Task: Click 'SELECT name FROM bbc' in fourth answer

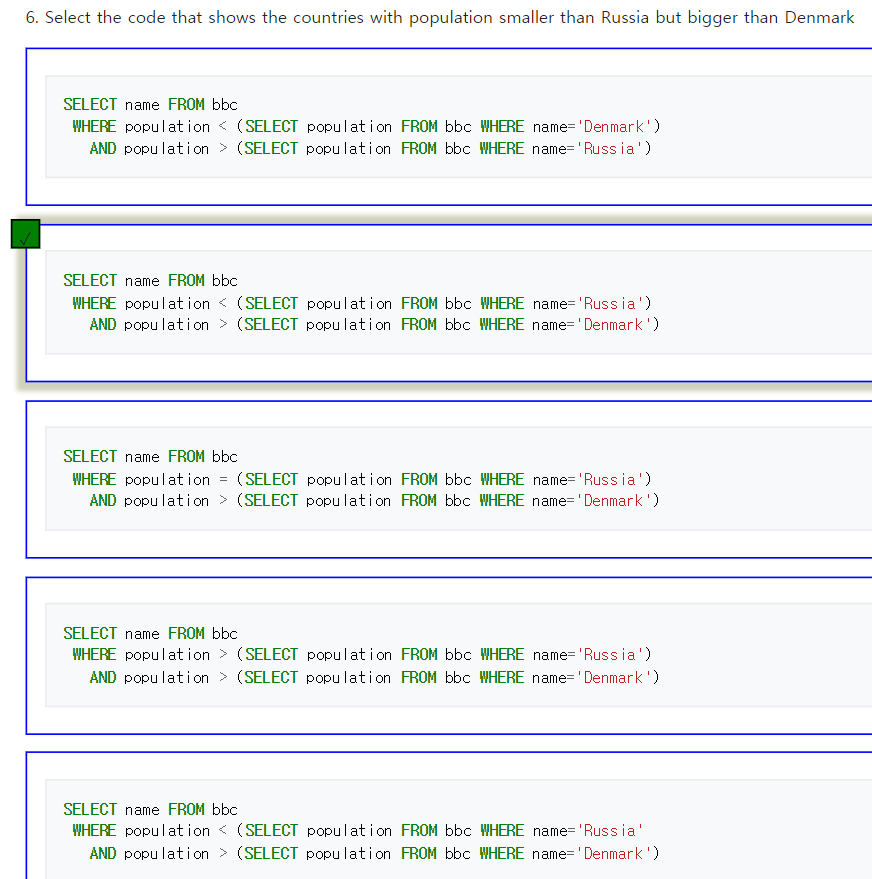Action: (x=150, y=633)
